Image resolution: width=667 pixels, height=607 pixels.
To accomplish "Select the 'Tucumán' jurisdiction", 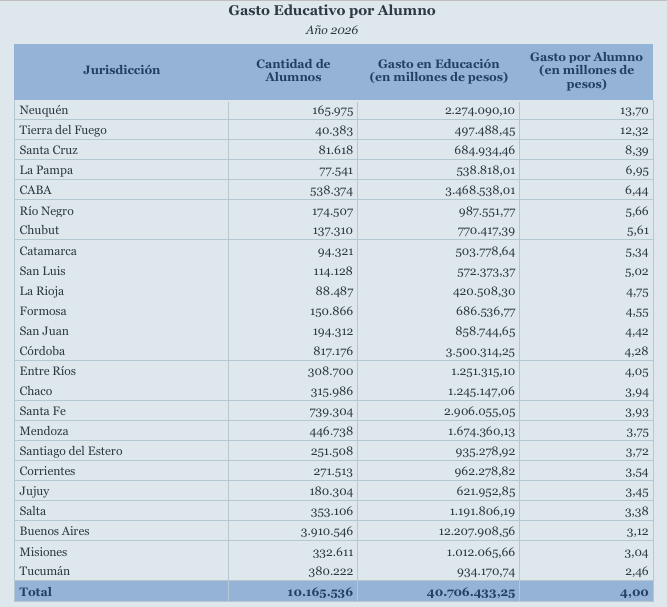I will (x=45, y=571).
